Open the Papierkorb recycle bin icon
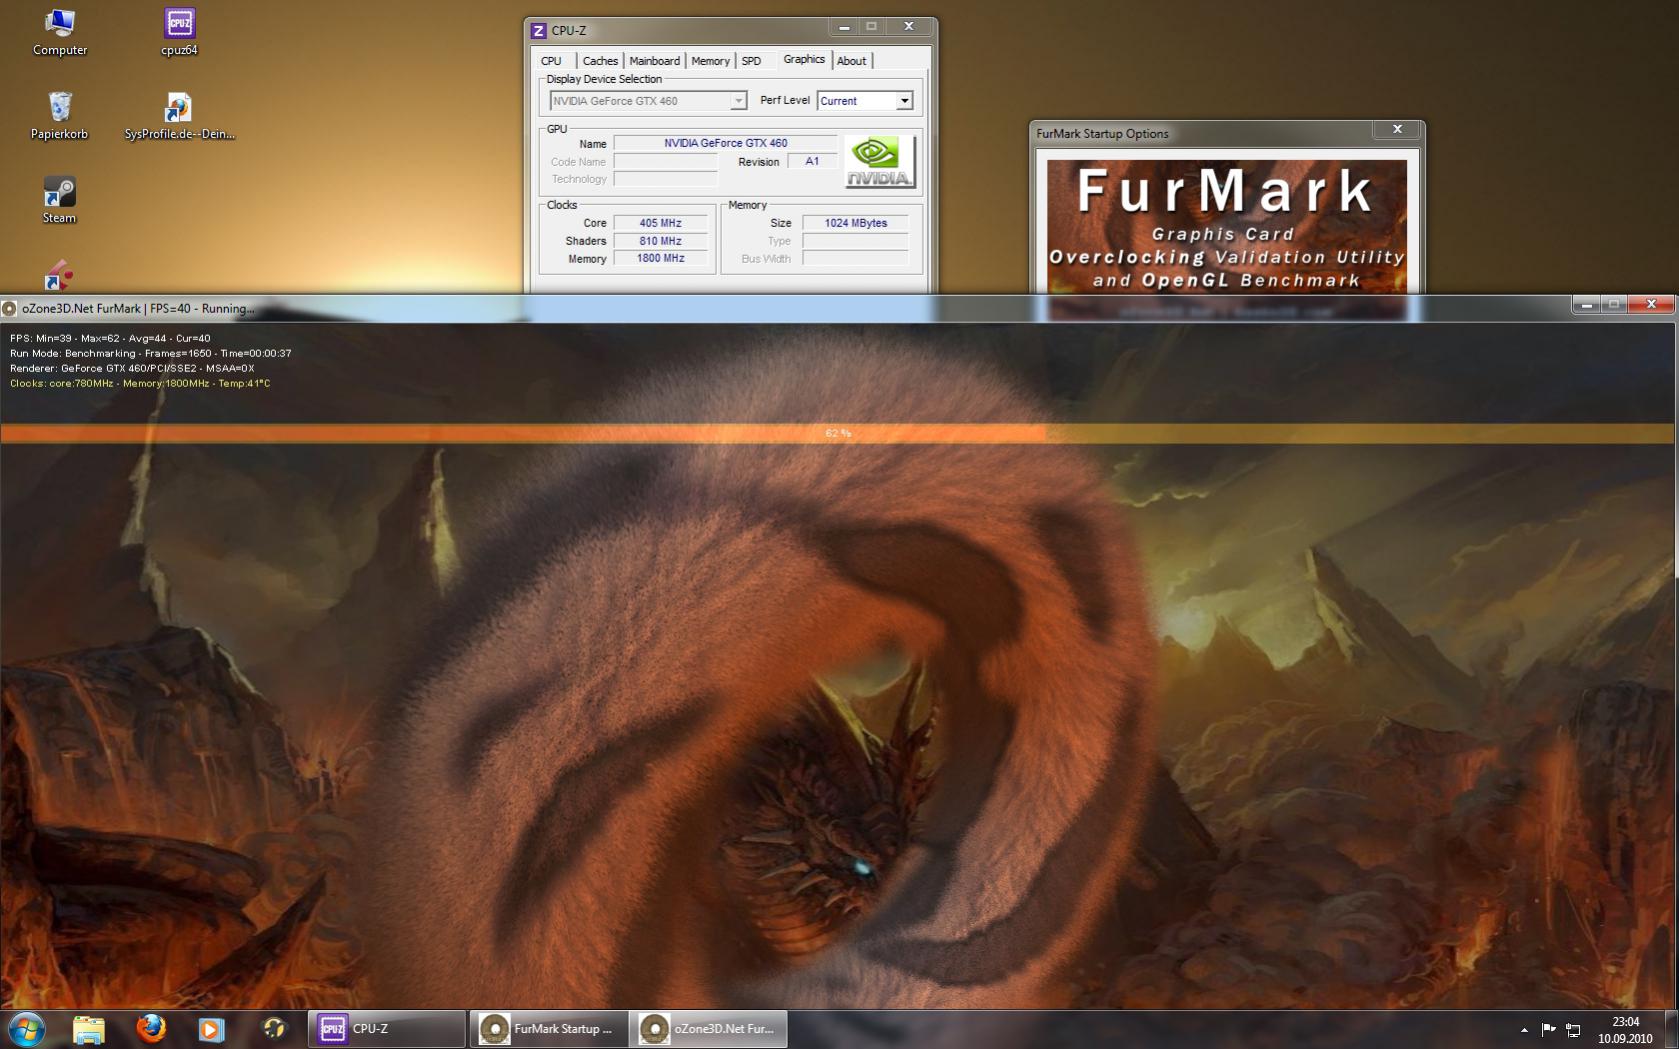This screenshot has height=1049, width=1679. (59, 115)
